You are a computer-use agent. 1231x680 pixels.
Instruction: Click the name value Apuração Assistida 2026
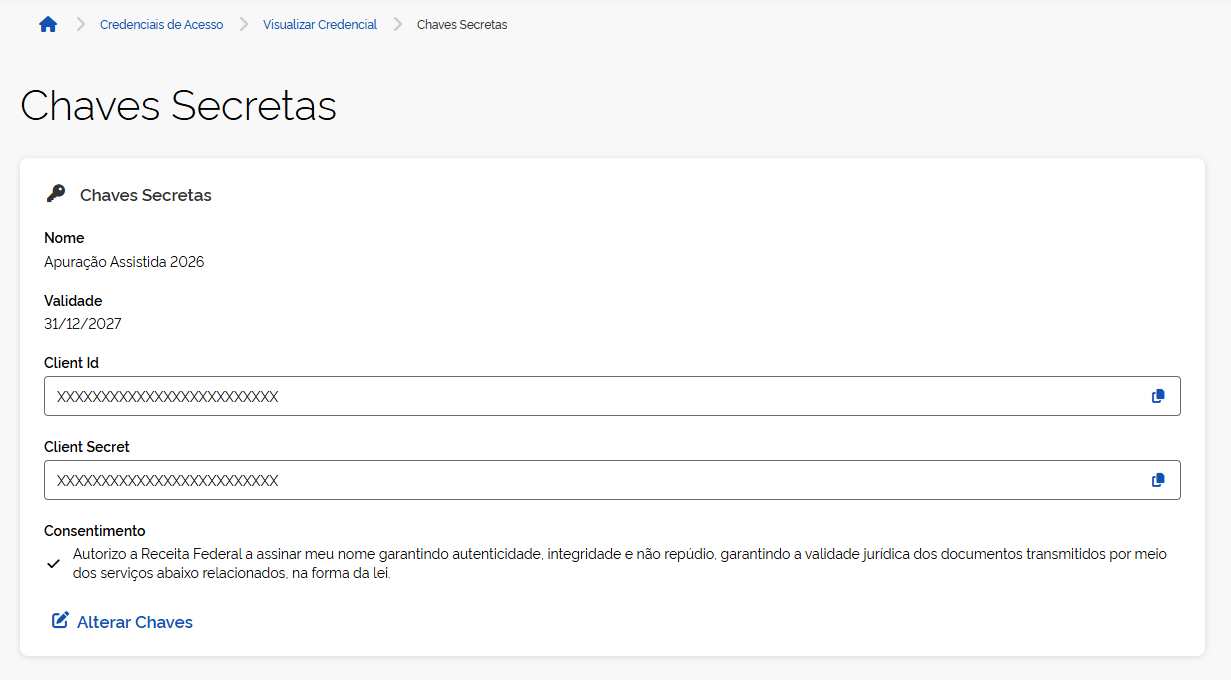click(124, 262)
